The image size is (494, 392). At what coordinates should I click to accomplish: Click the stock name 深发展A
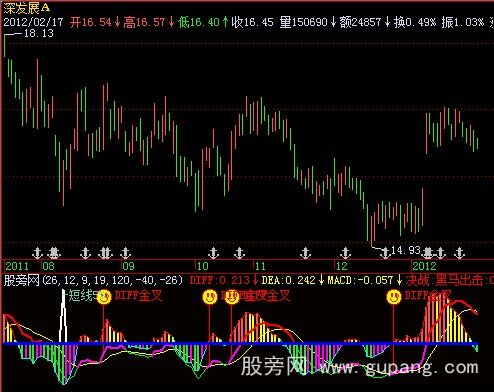click(27, 8)
